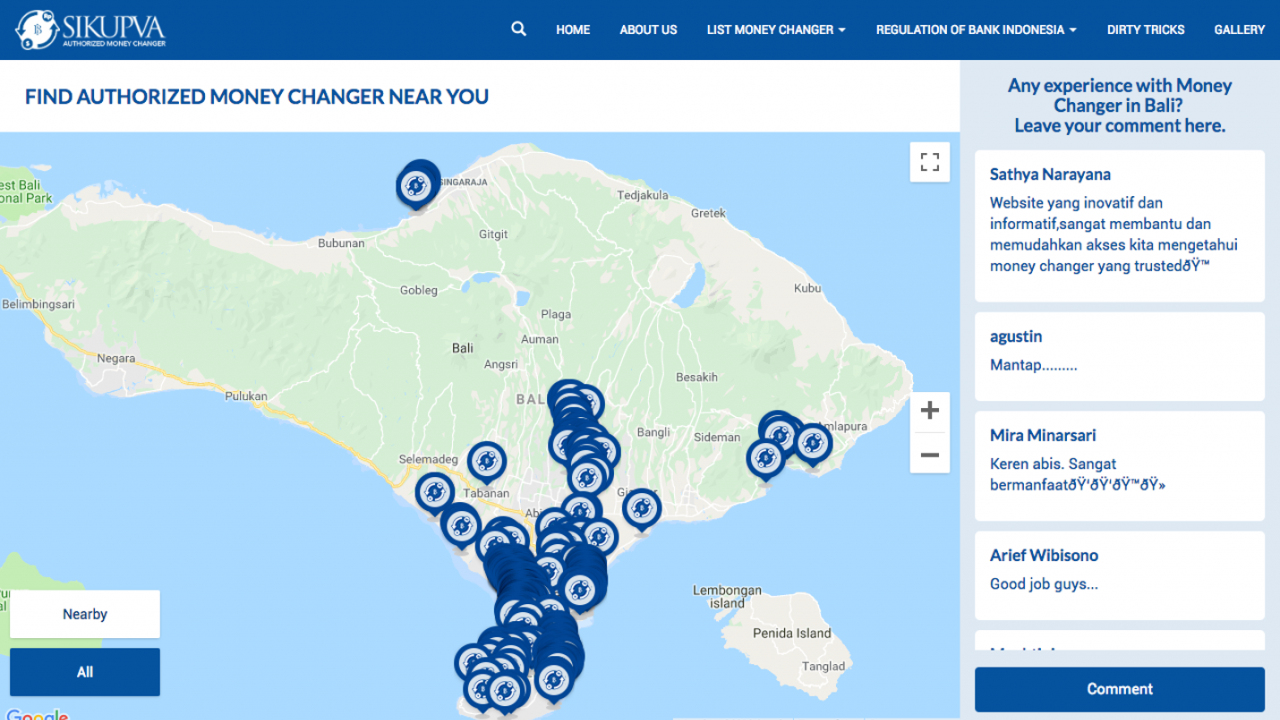Viewport: 1280px width, 720px height.
Task: Click the Tejakula label on map
Action: [642, 195]
